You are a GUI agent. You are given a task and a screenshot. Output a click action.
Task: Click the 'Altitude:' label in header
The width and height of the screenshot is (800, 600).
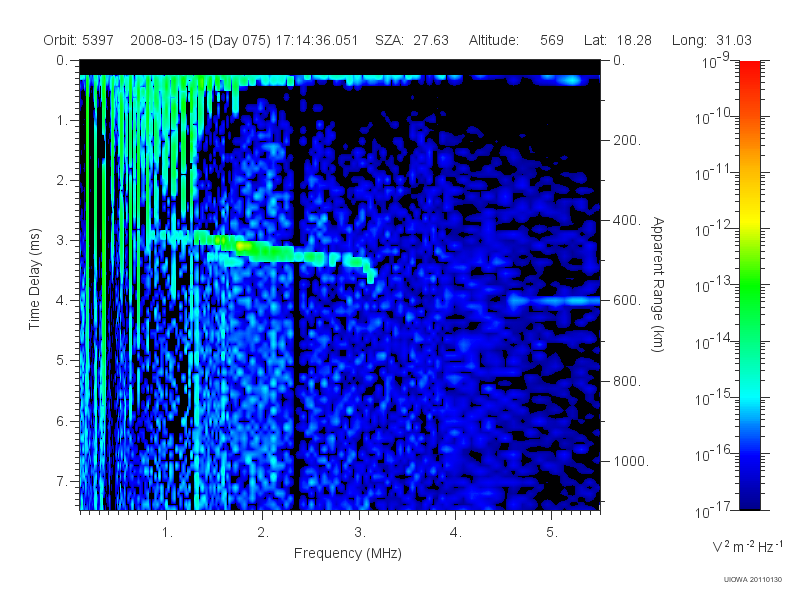pos(493,40)
